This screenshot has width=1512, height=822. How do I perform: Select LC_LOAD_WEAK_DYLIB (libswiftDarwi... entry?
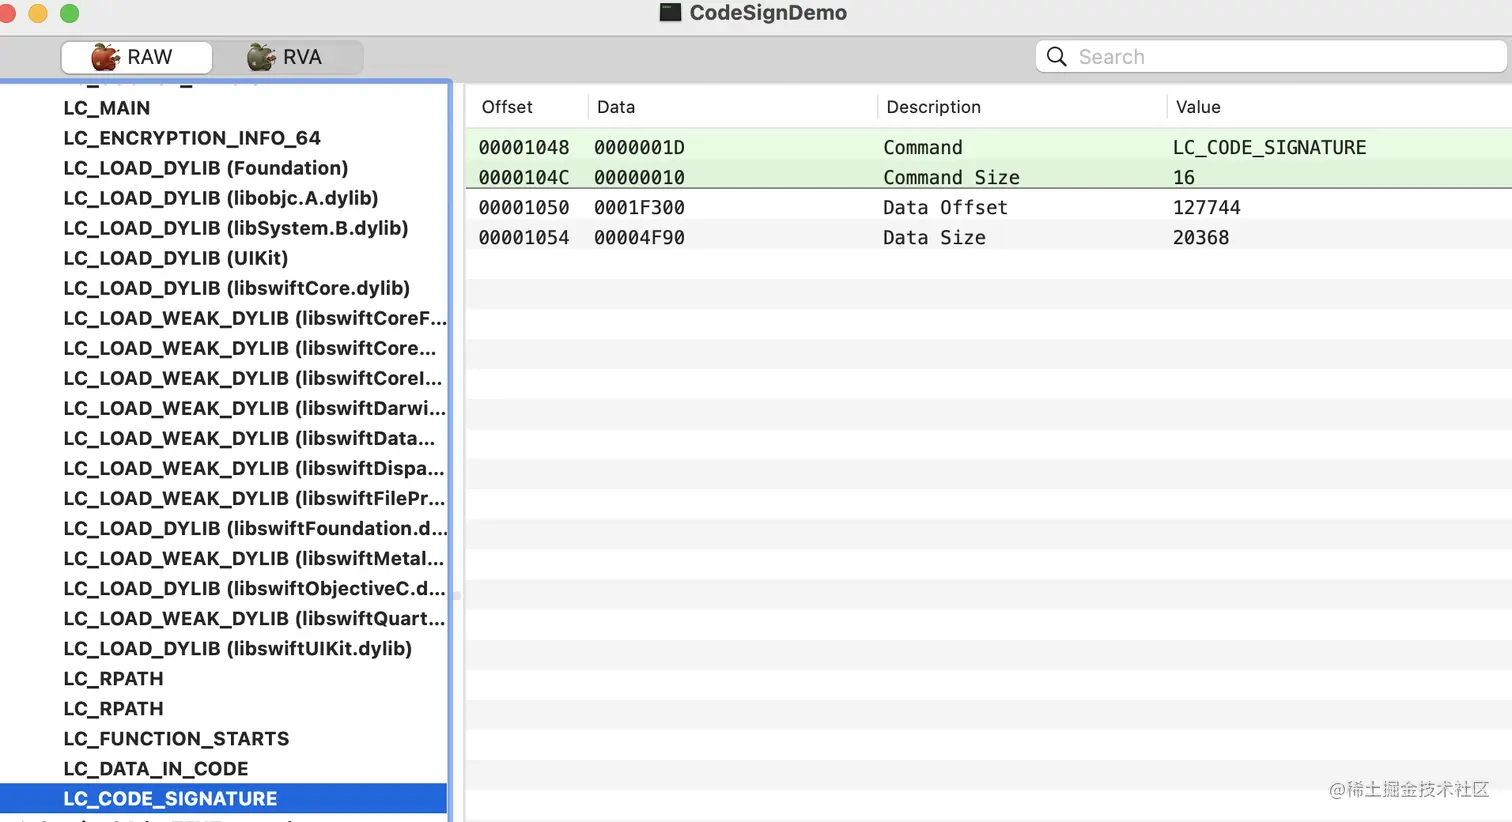[x=255, y=408]
